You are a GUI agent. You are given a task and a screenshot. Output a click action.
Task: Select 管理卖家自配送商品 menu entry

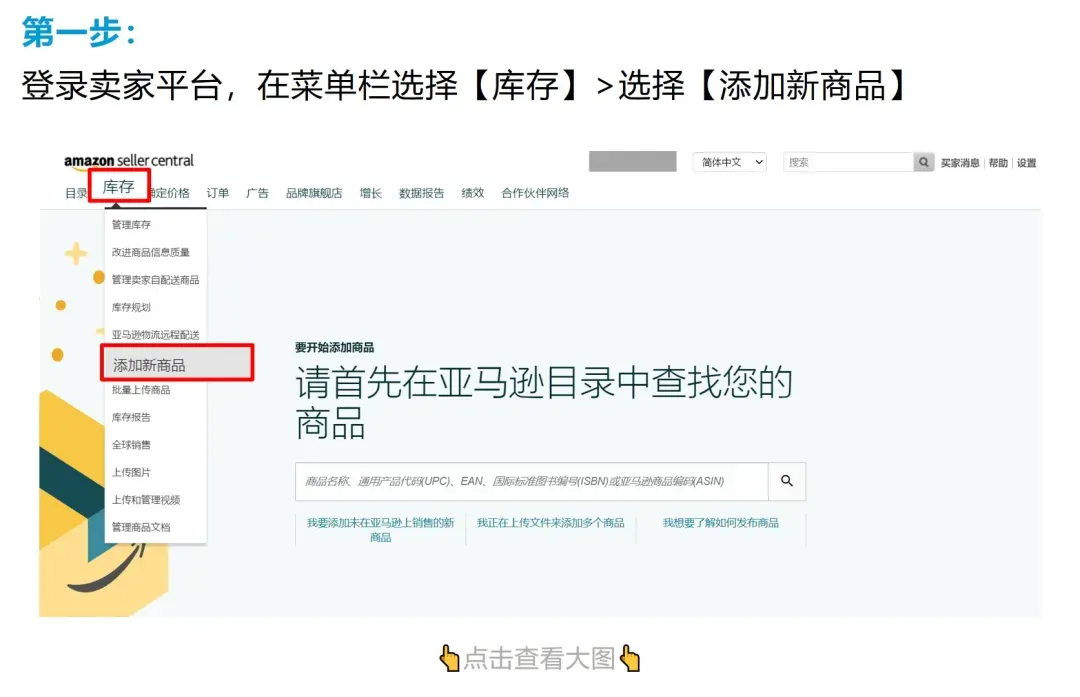[x=155, y=280]
